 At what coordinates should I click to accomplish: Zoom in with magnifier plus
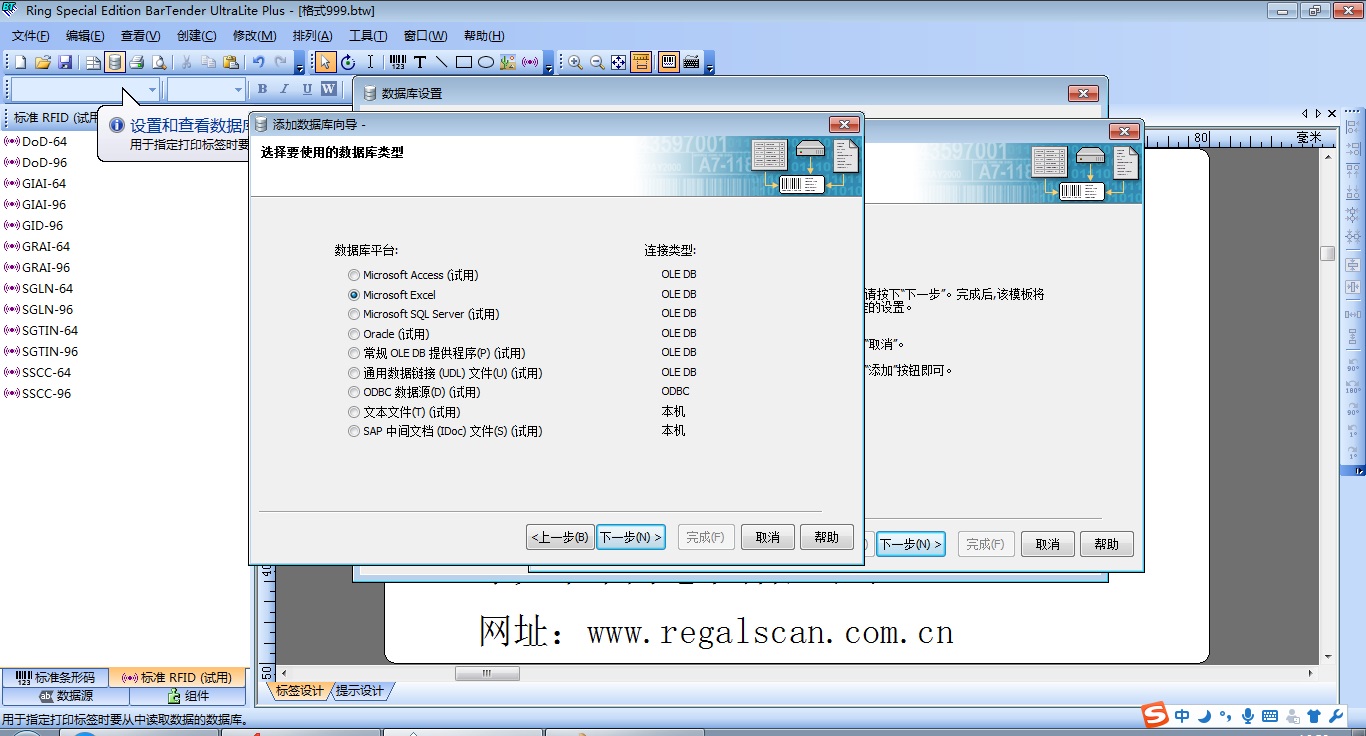(575, 62)
